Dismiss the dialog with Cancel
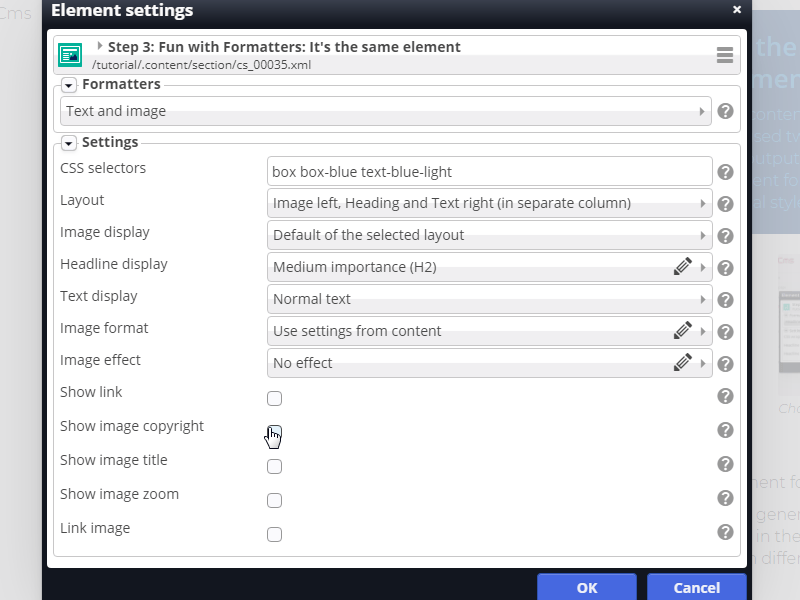This screenshot has height=600, width=800. coord(696,588)
